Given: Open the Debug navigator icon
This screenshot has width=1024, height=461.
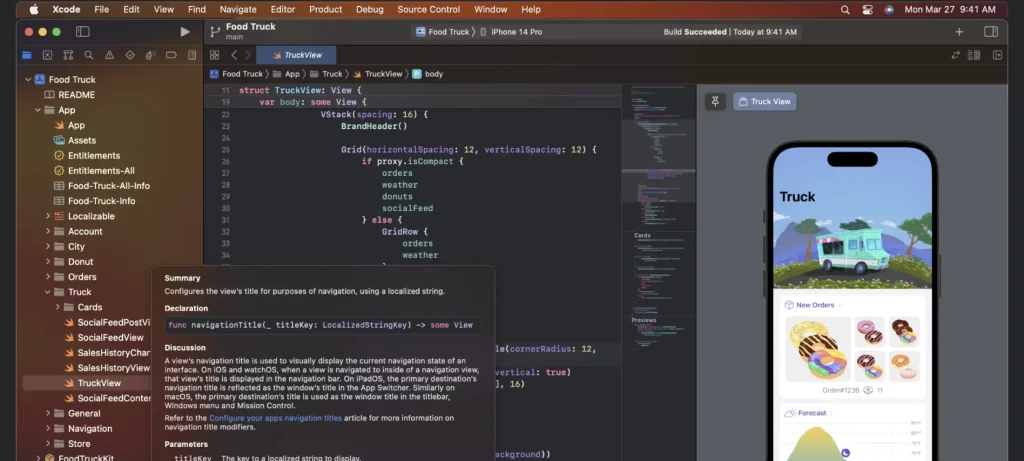Looking at the screenshot, I should click(150, 55).
